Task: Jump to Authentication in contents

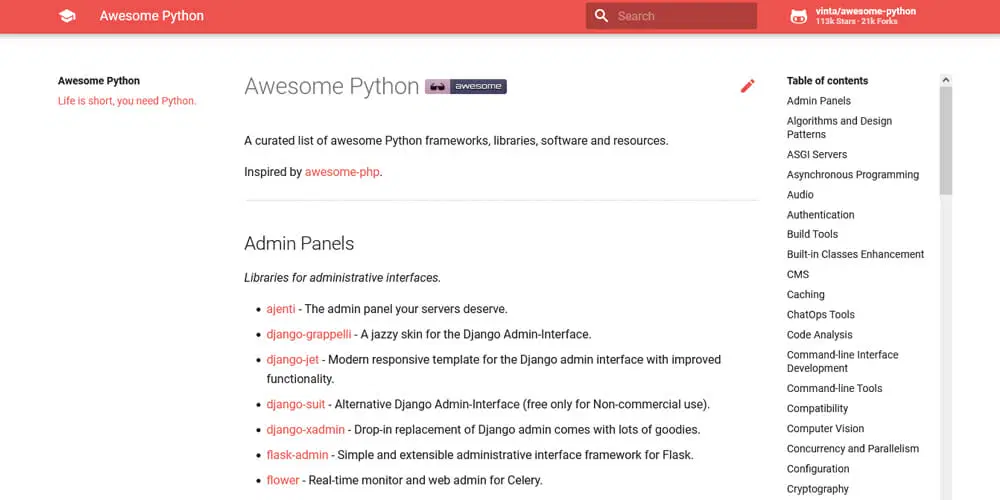Action: click(x=820, y=215)
